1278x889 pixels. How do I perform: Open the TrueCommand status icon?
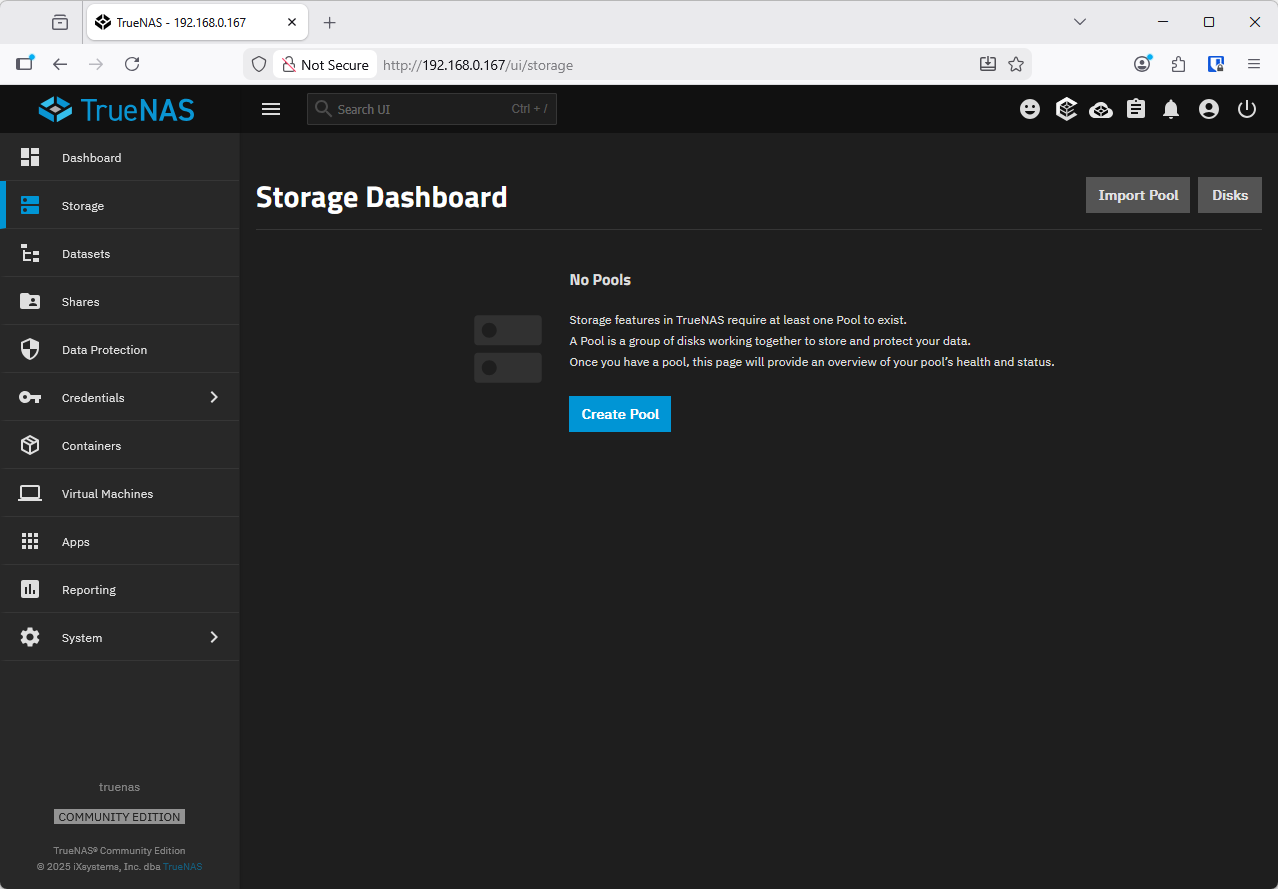(1066, 109)
